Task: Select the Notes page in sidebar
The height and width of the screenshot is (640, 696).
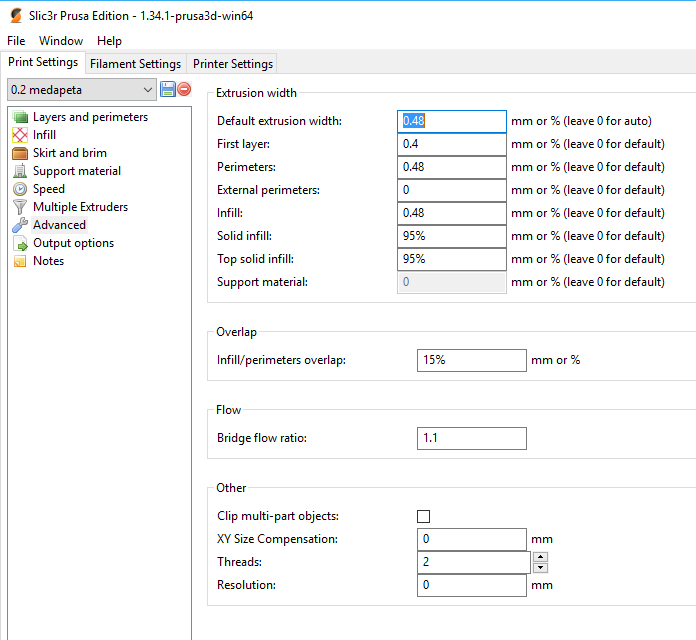Action: [48, 261]
